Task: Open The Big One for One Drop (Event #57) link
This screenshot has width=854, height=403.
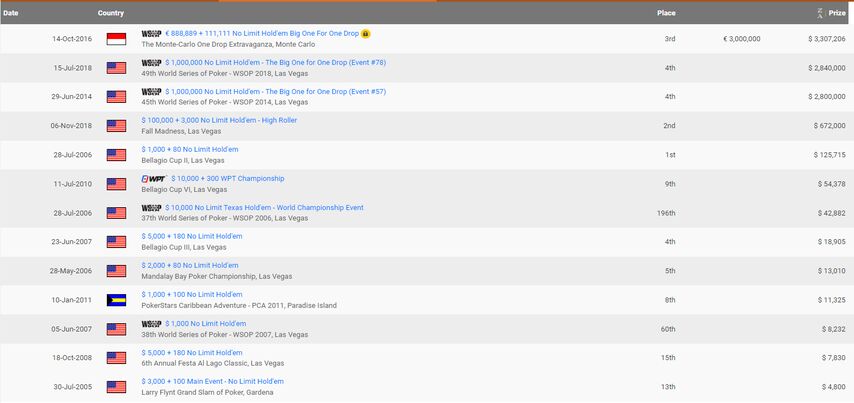Action: (x=276, y=91)
